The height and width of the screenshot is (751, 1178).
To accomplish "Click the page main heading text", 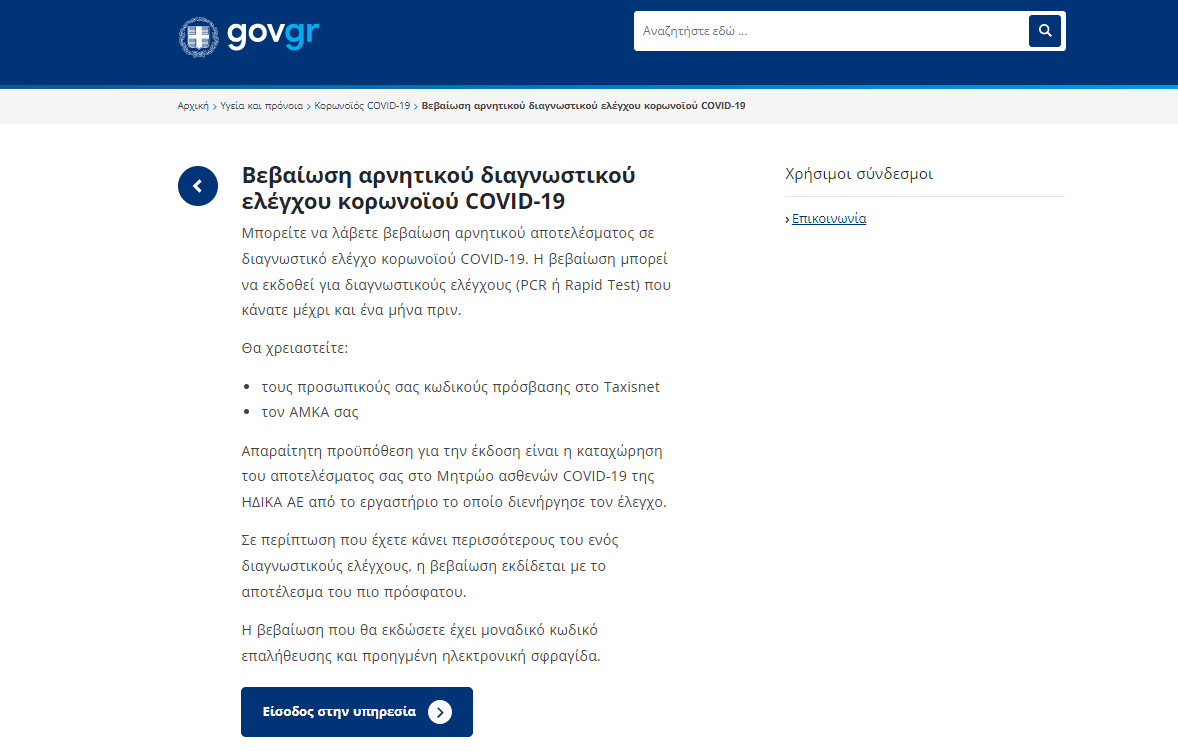I will pos(438,187).
